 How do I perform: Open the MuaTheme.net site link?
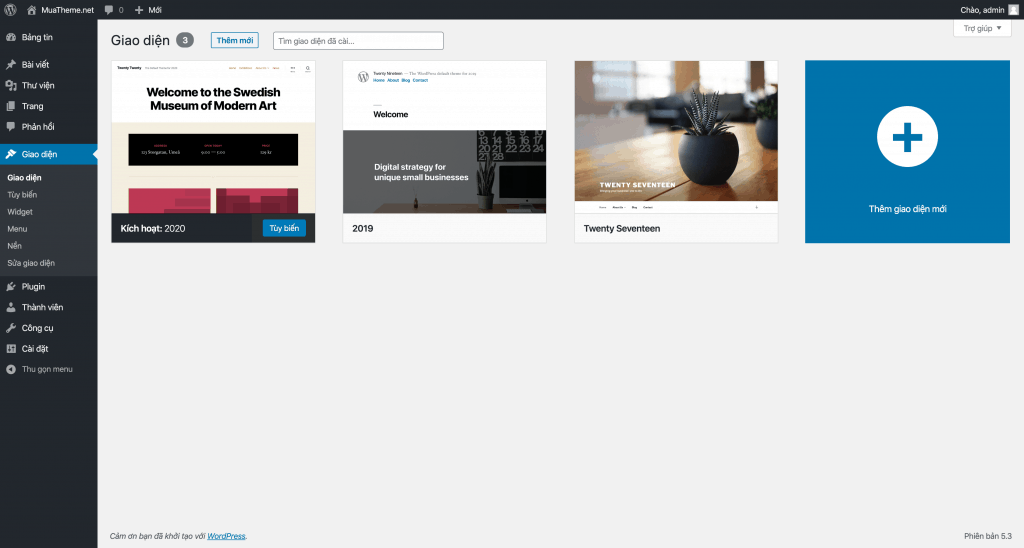click(67, 10)
